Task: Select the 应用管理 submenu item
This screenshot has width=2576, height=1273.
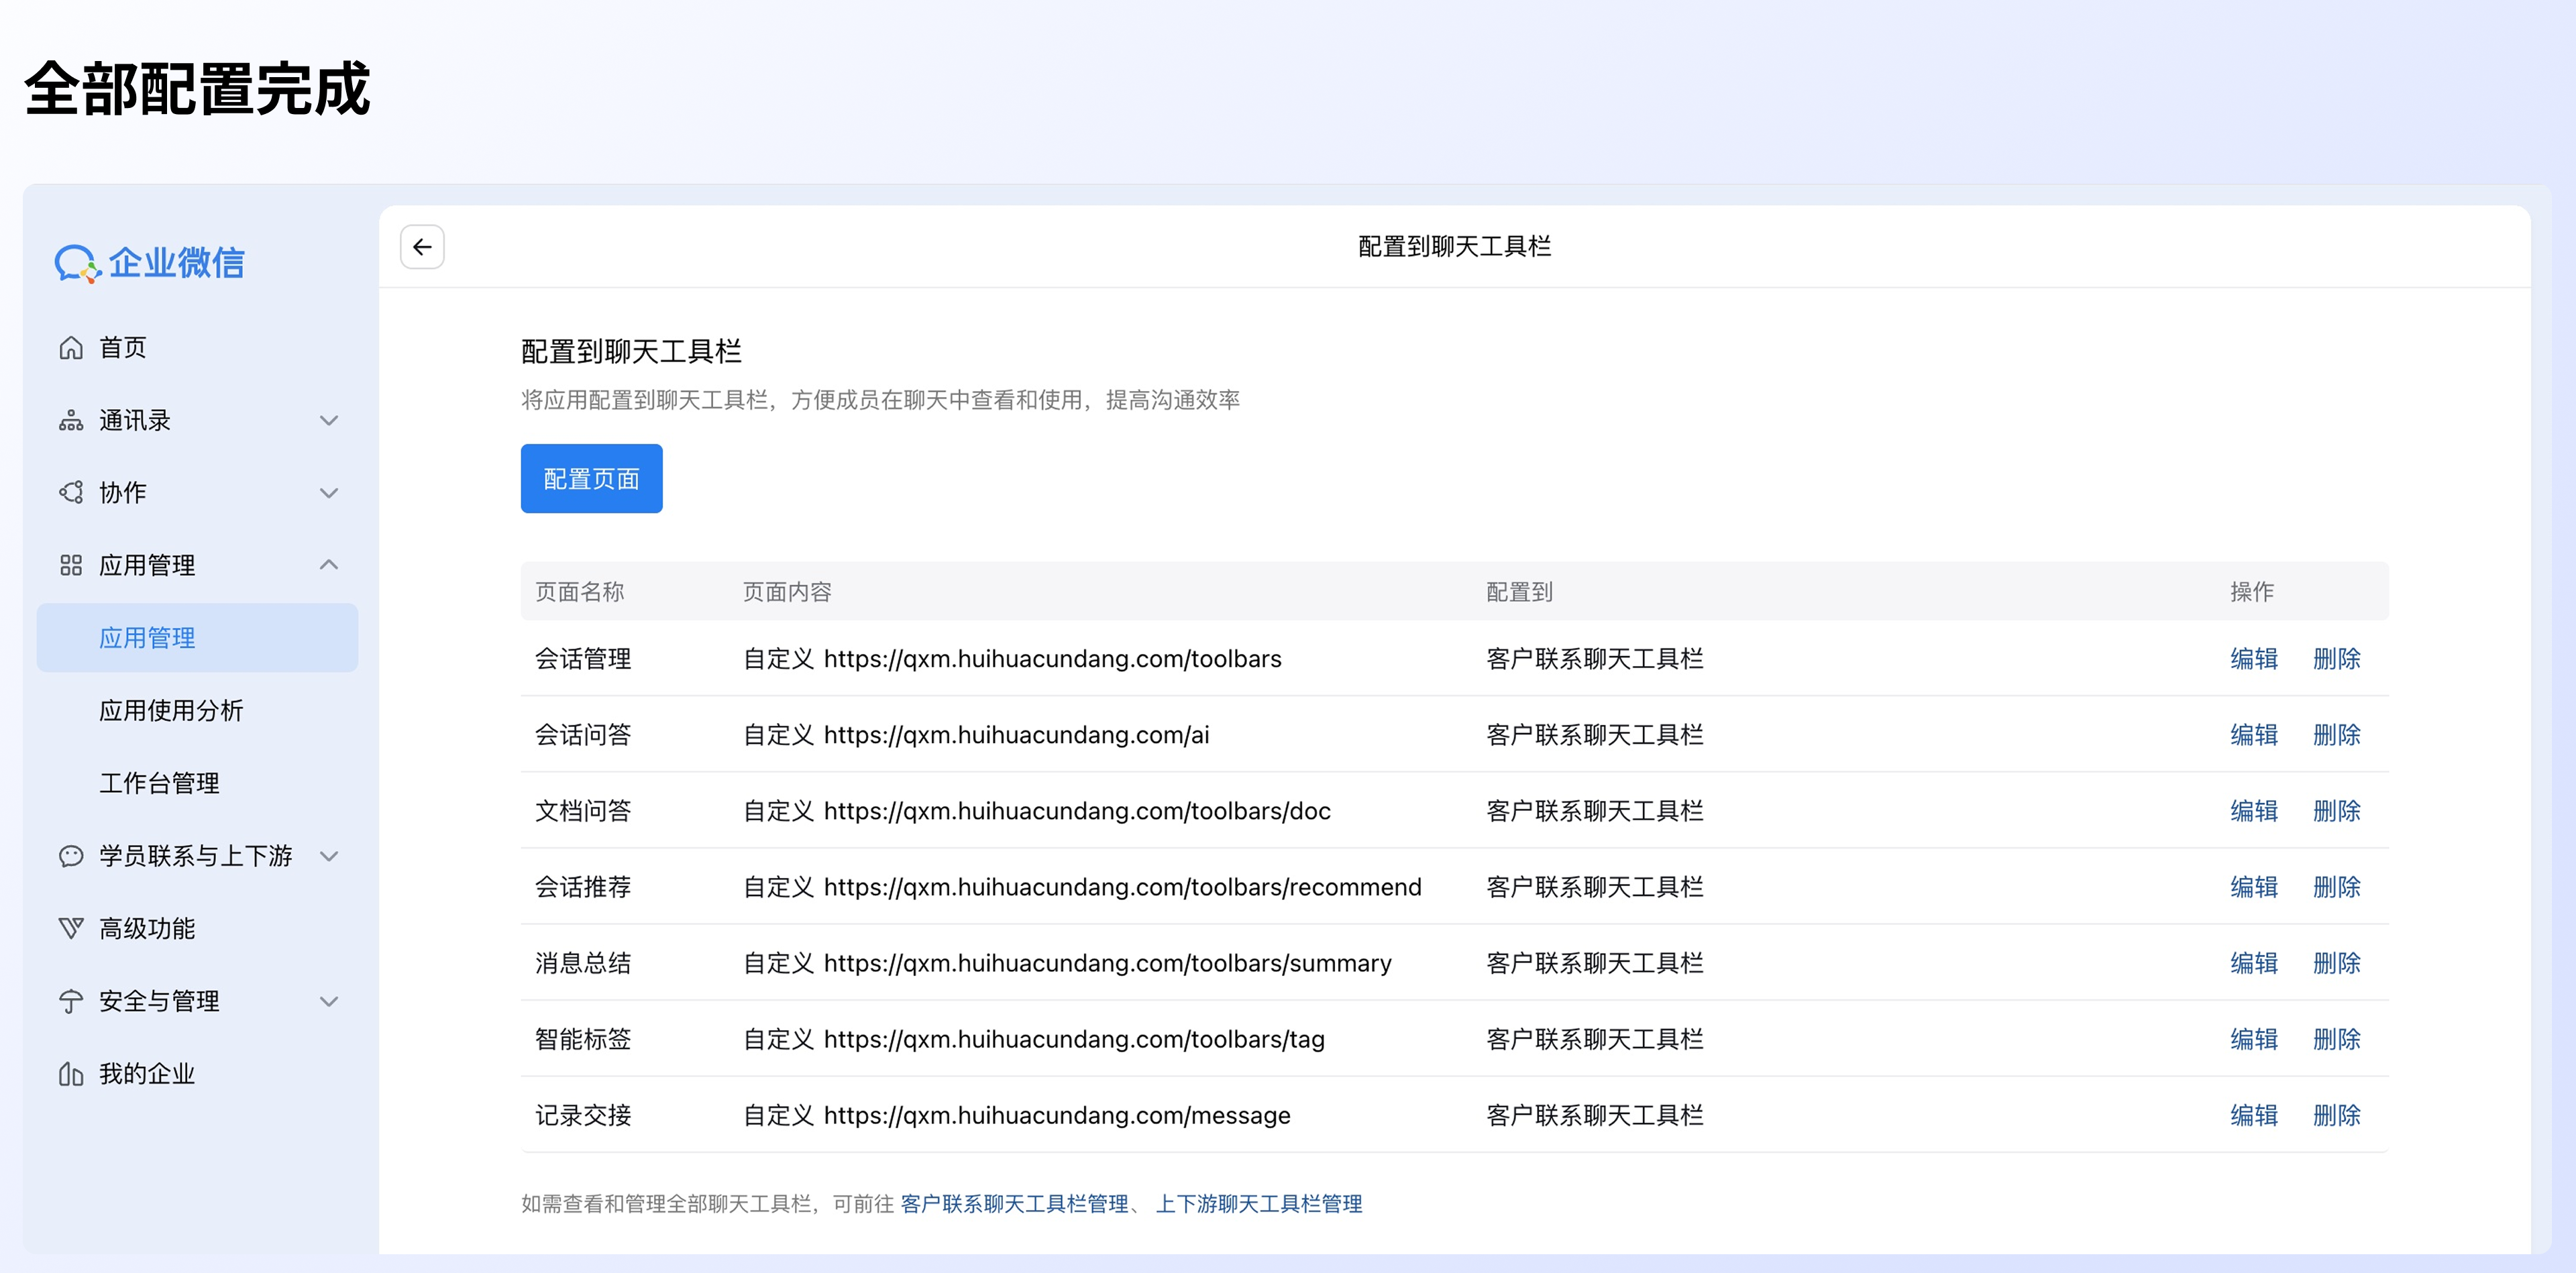Action: click(x=198, y=638)
